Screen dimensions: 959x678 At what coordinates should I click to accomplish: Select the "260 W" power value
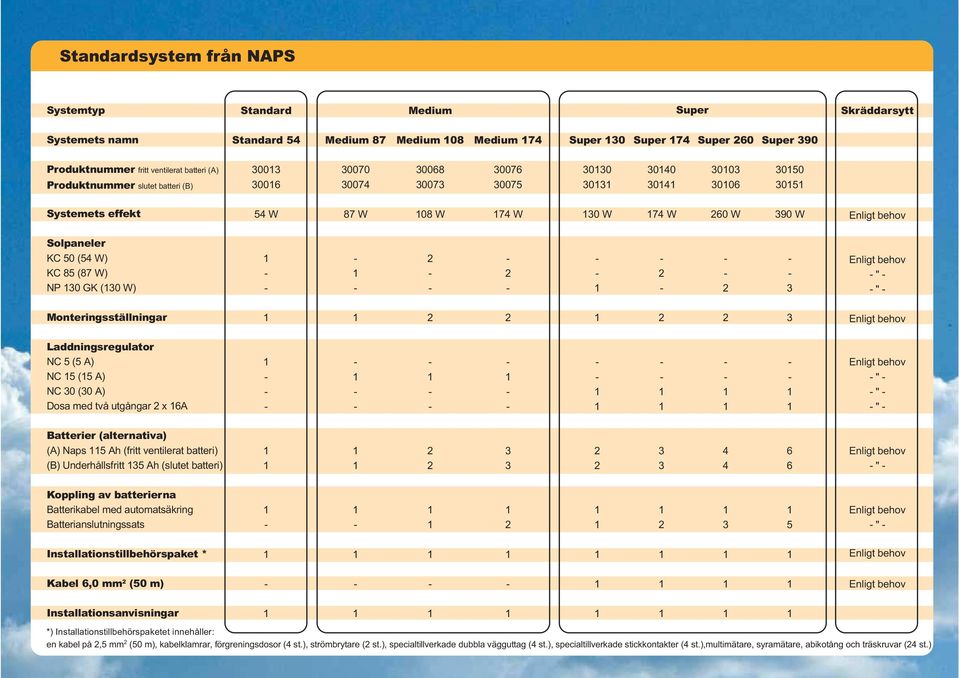point(725,215)
